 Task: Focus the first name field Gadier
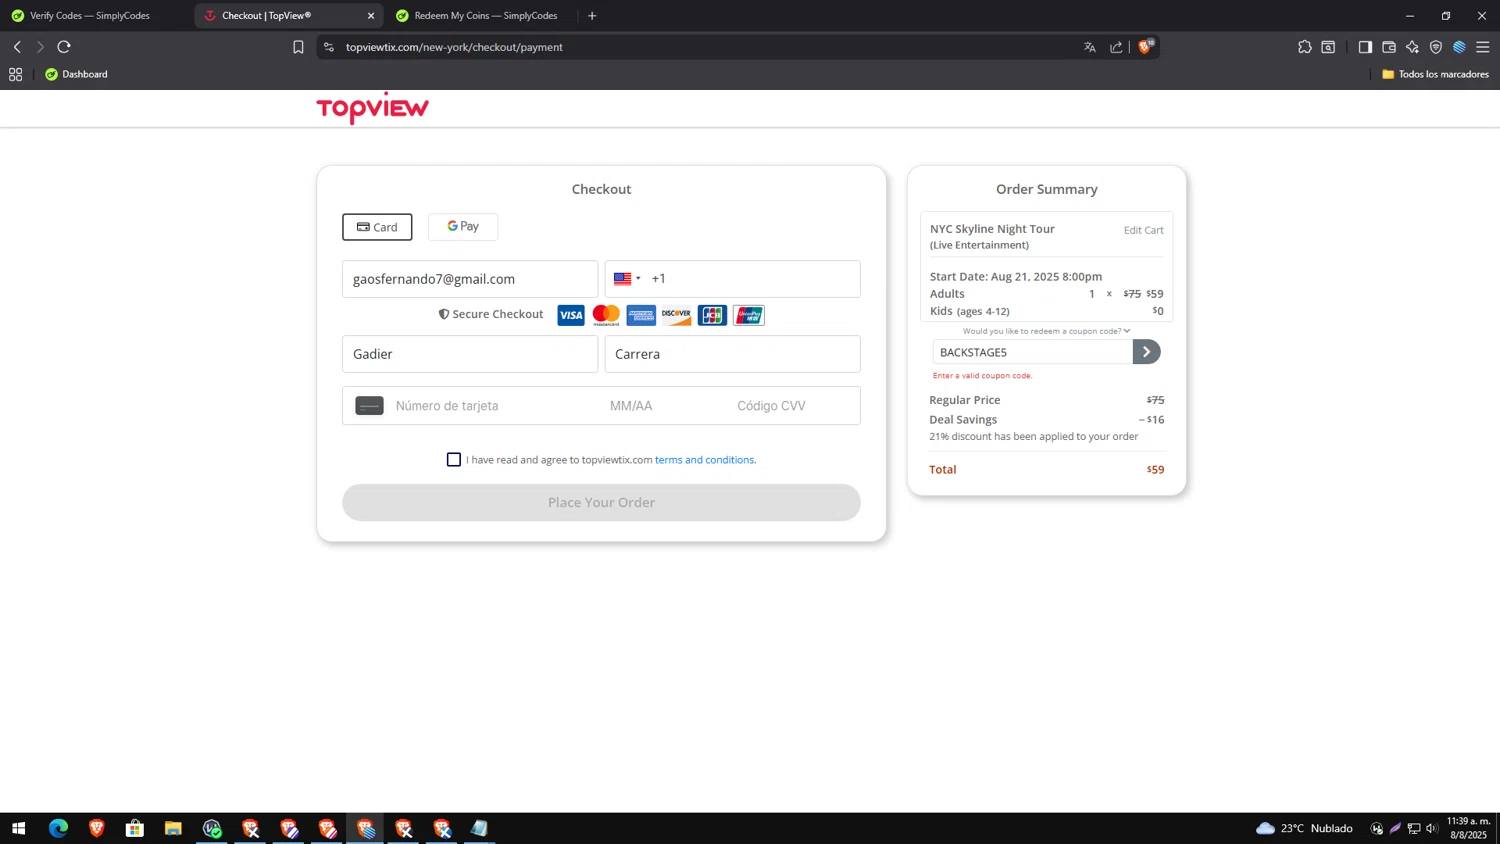click(x=470, y=354)
